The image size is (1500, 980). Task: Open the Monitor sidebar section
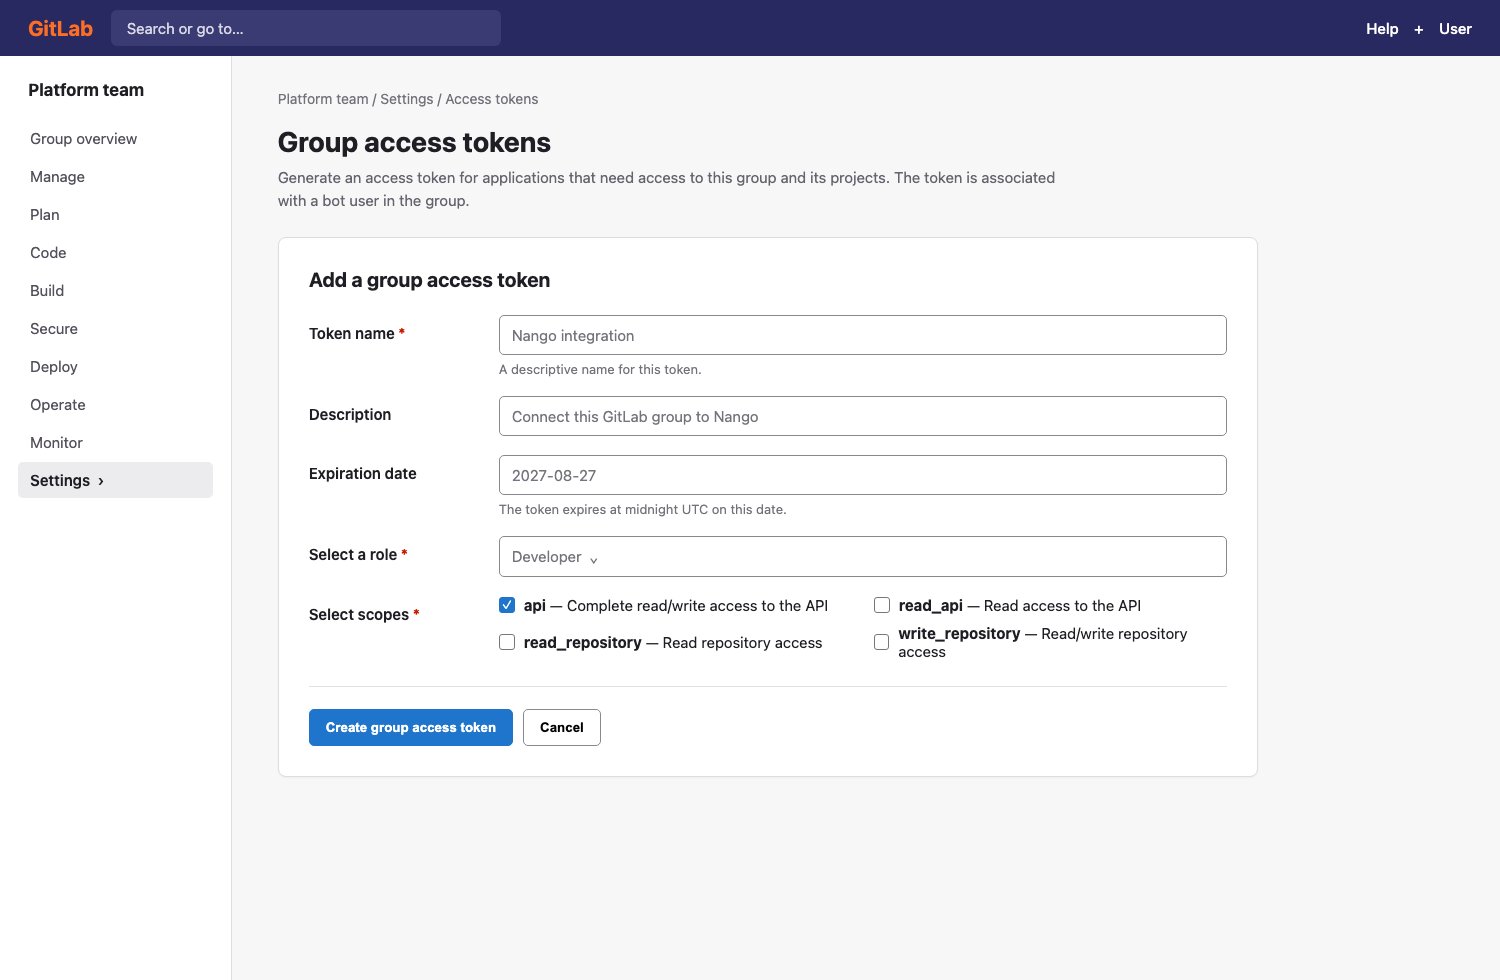pos(115,442)
